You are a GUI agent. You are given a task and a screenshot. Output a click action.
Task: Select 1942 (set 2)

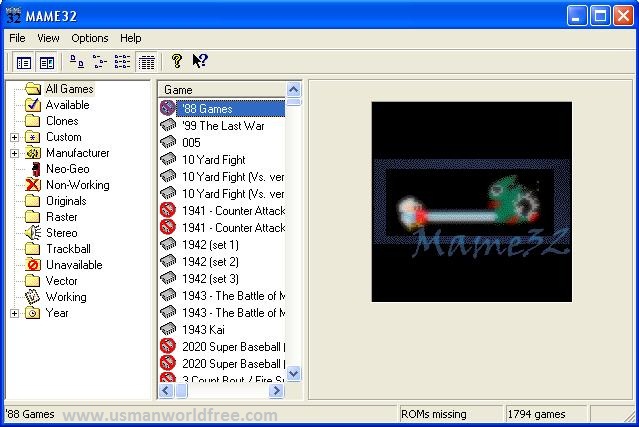click(x=210, y=262)
